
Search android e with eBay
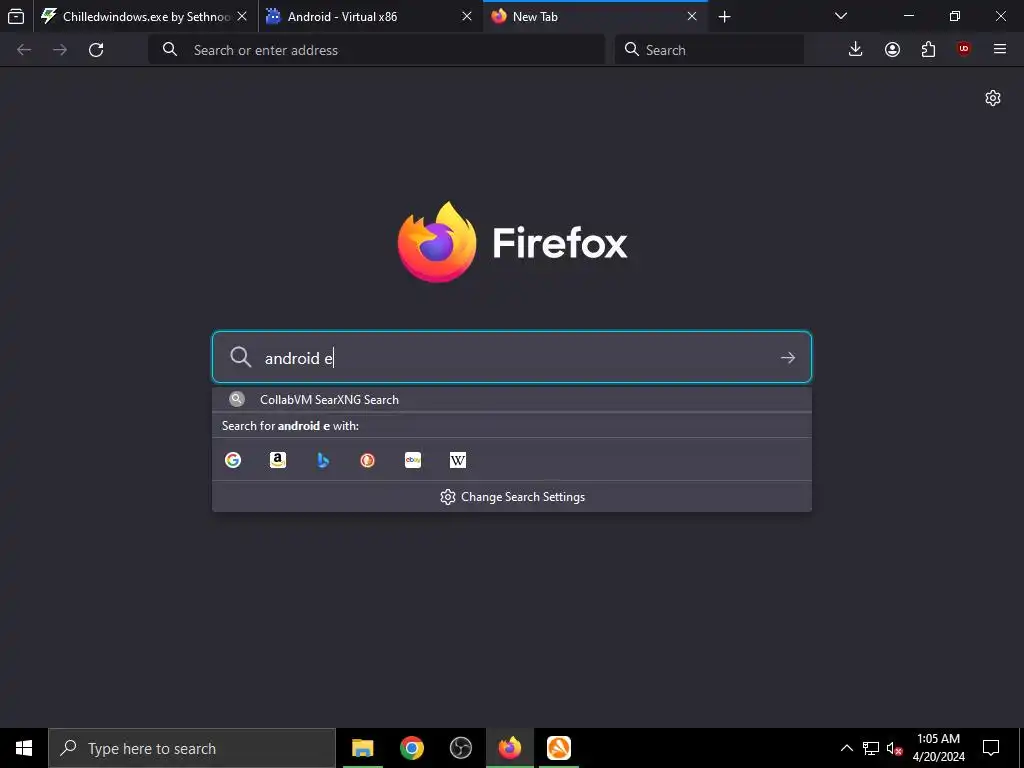(x=413, y=460)
